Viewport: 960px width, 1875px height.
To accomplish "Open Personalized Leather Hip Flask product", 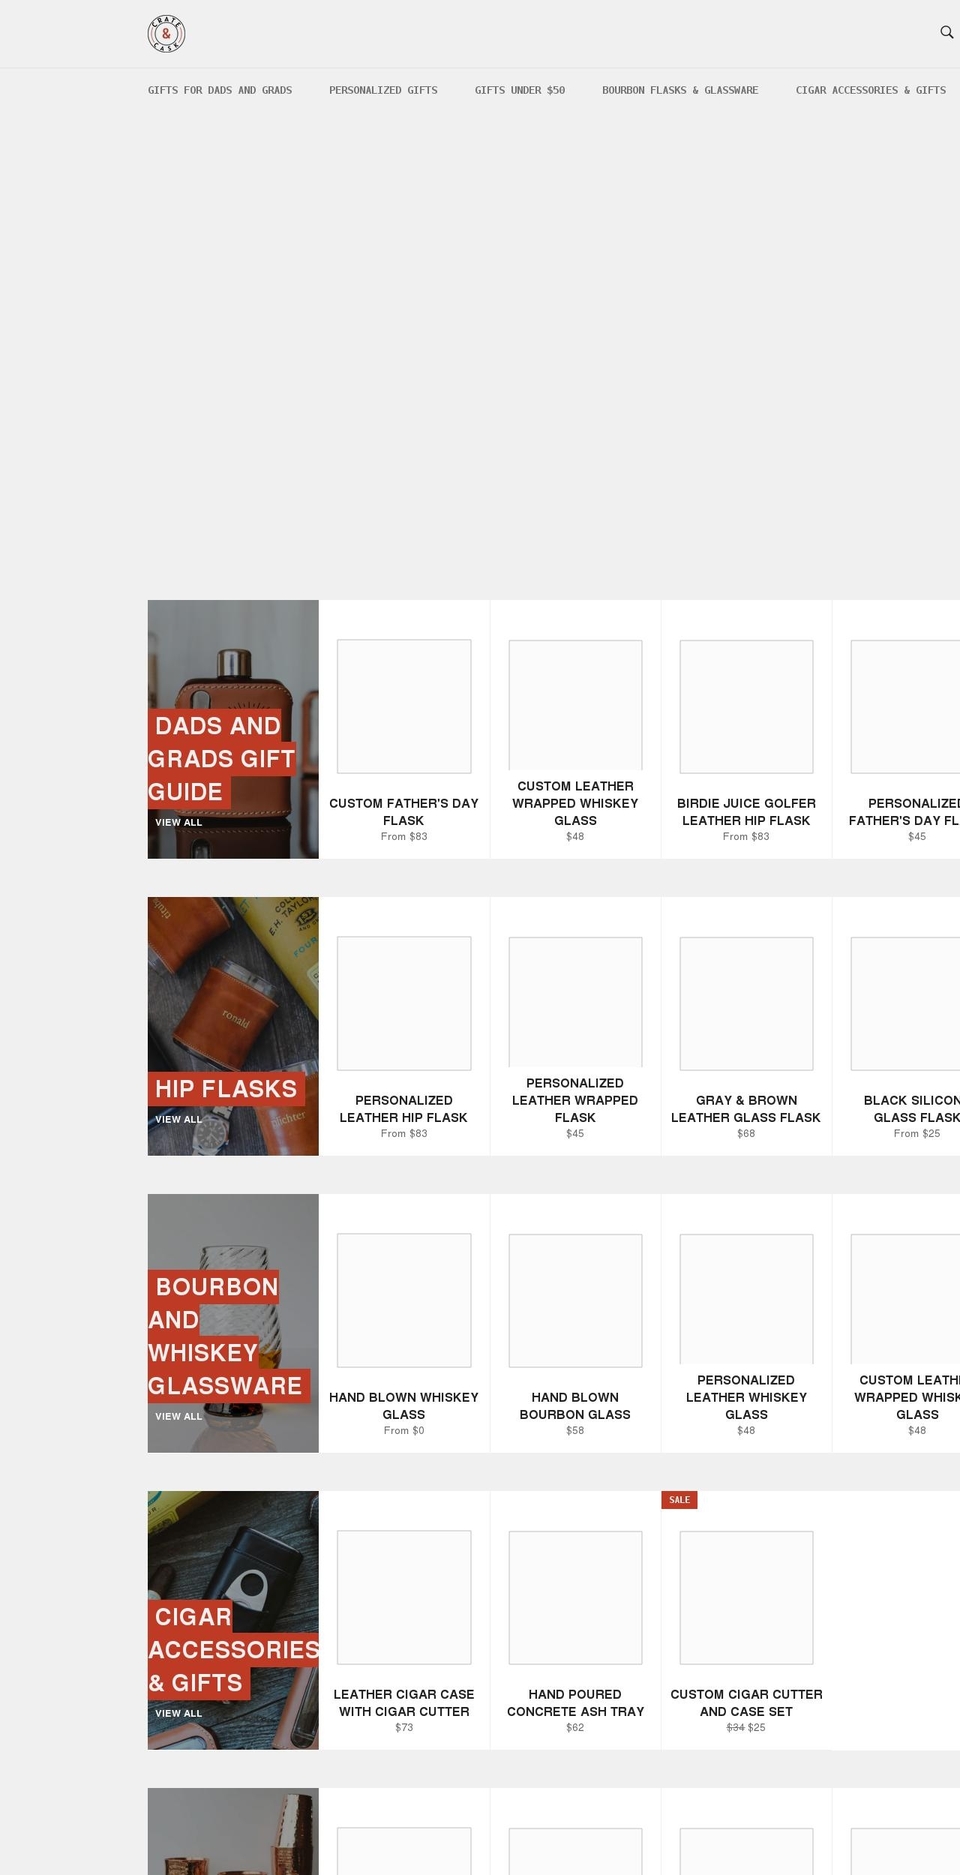I will [x=404, y=1108].
